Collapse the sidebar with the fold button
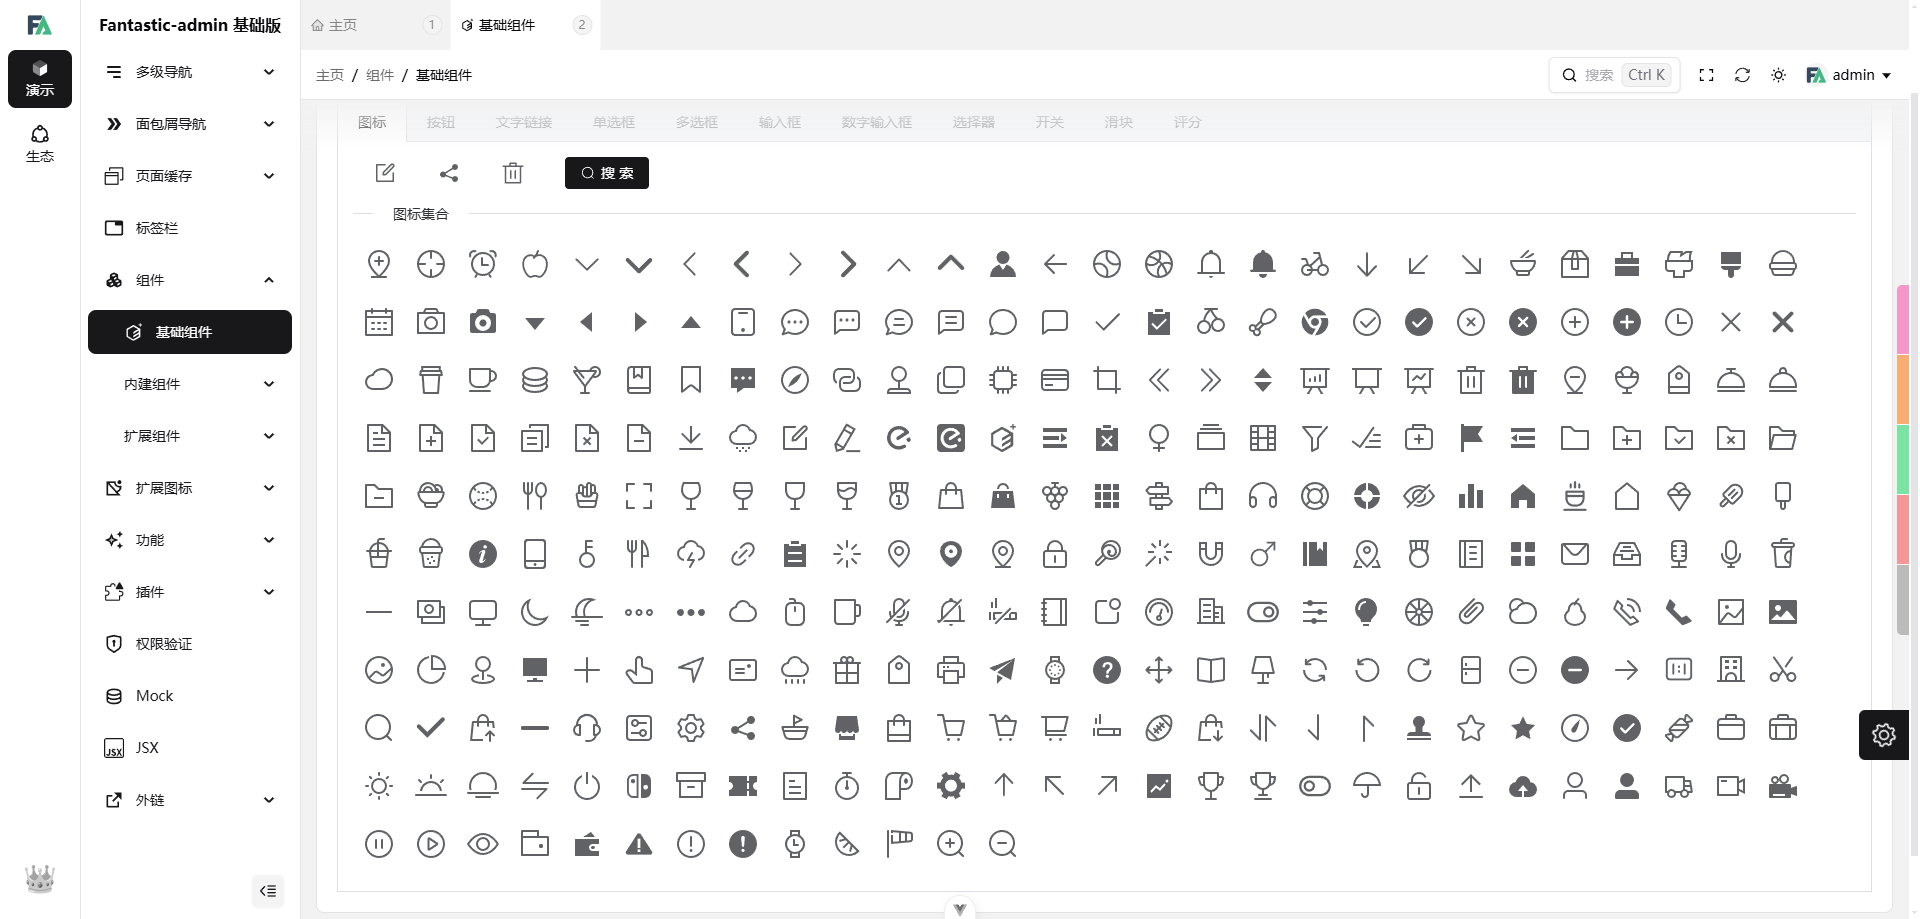This screenshot has height=919, width=1920. pos(268,891)
